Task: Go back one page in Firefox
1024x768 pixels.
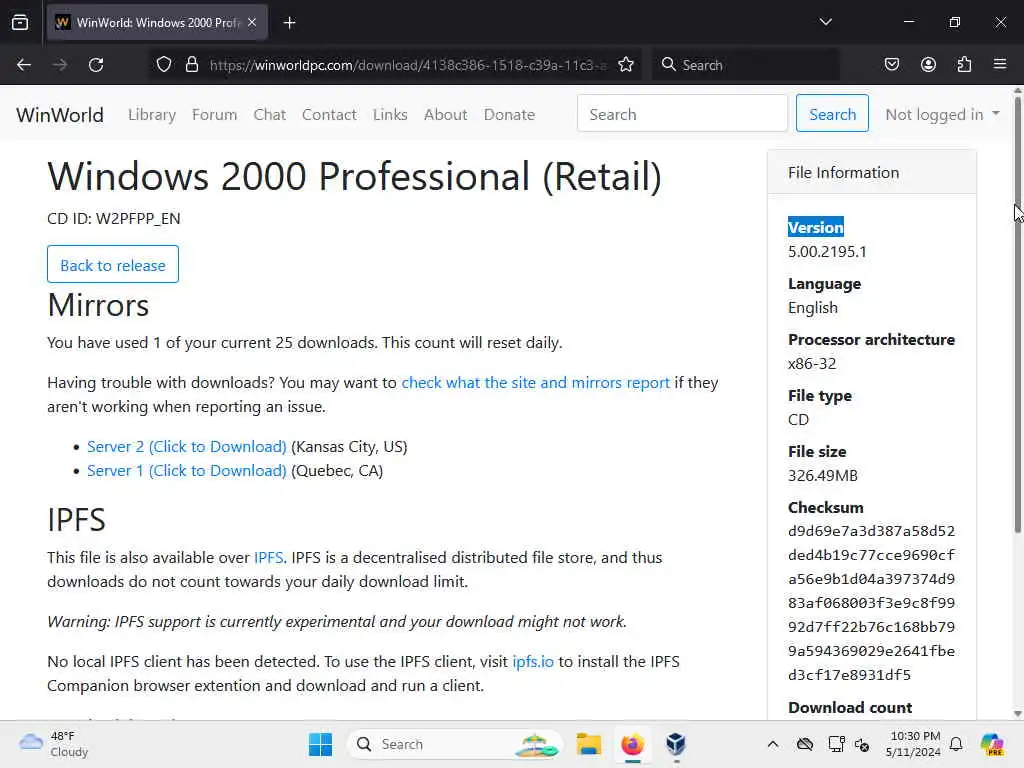Action: tap(24, 65)
